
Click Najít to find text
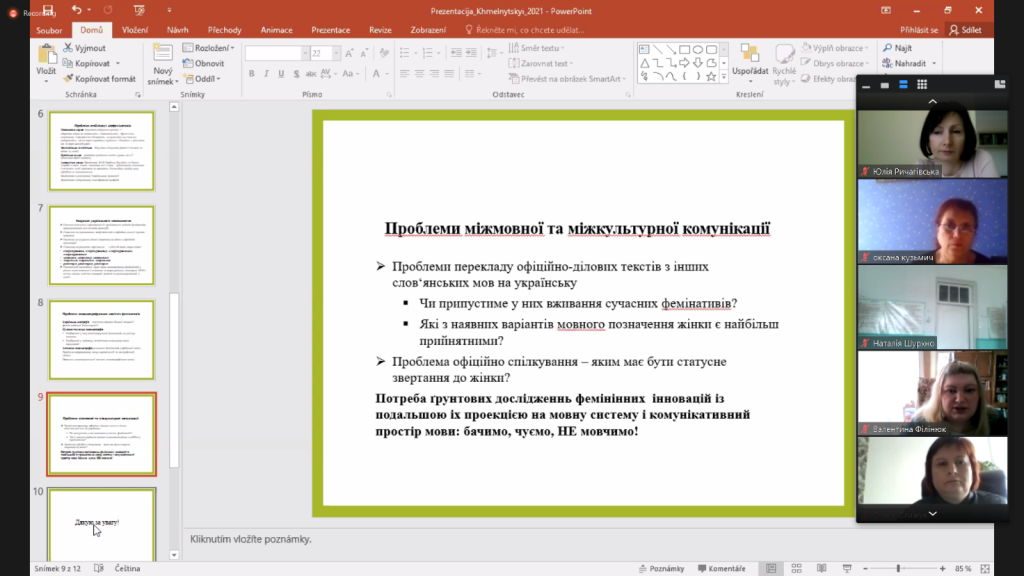pyautogui.click(x=897, y=48)
